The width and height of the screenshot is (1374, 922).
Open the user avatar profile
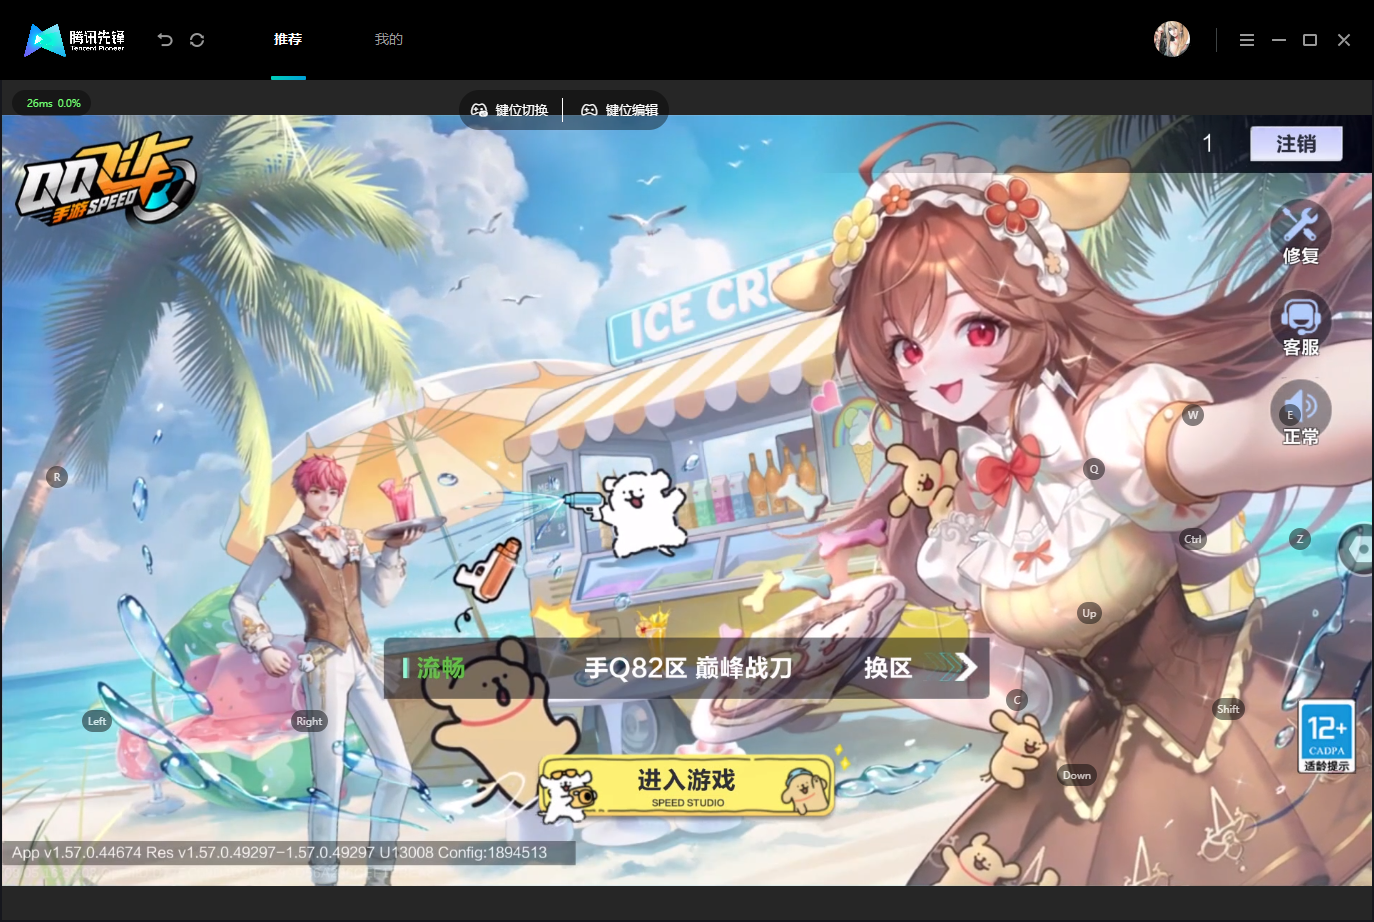click(1172, 39)
